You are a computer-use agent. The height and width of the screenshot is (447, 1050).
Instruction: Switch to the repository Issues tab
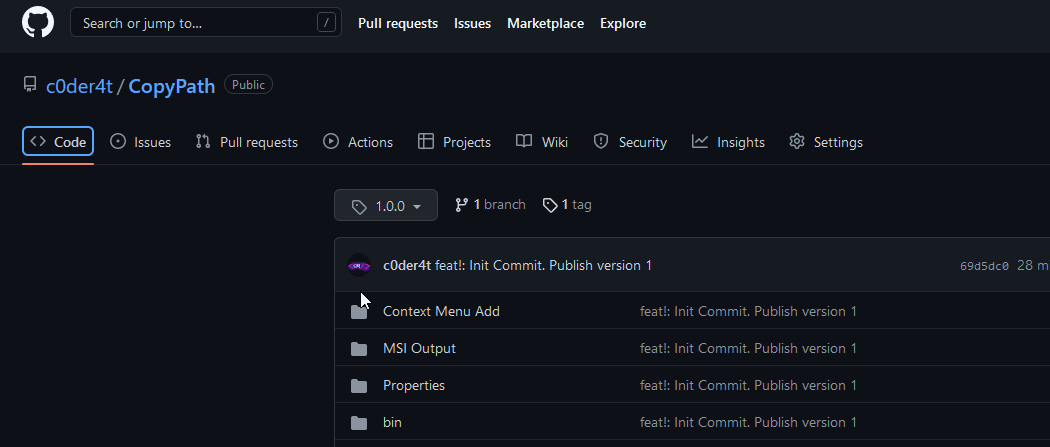click(x=140, y=142)
